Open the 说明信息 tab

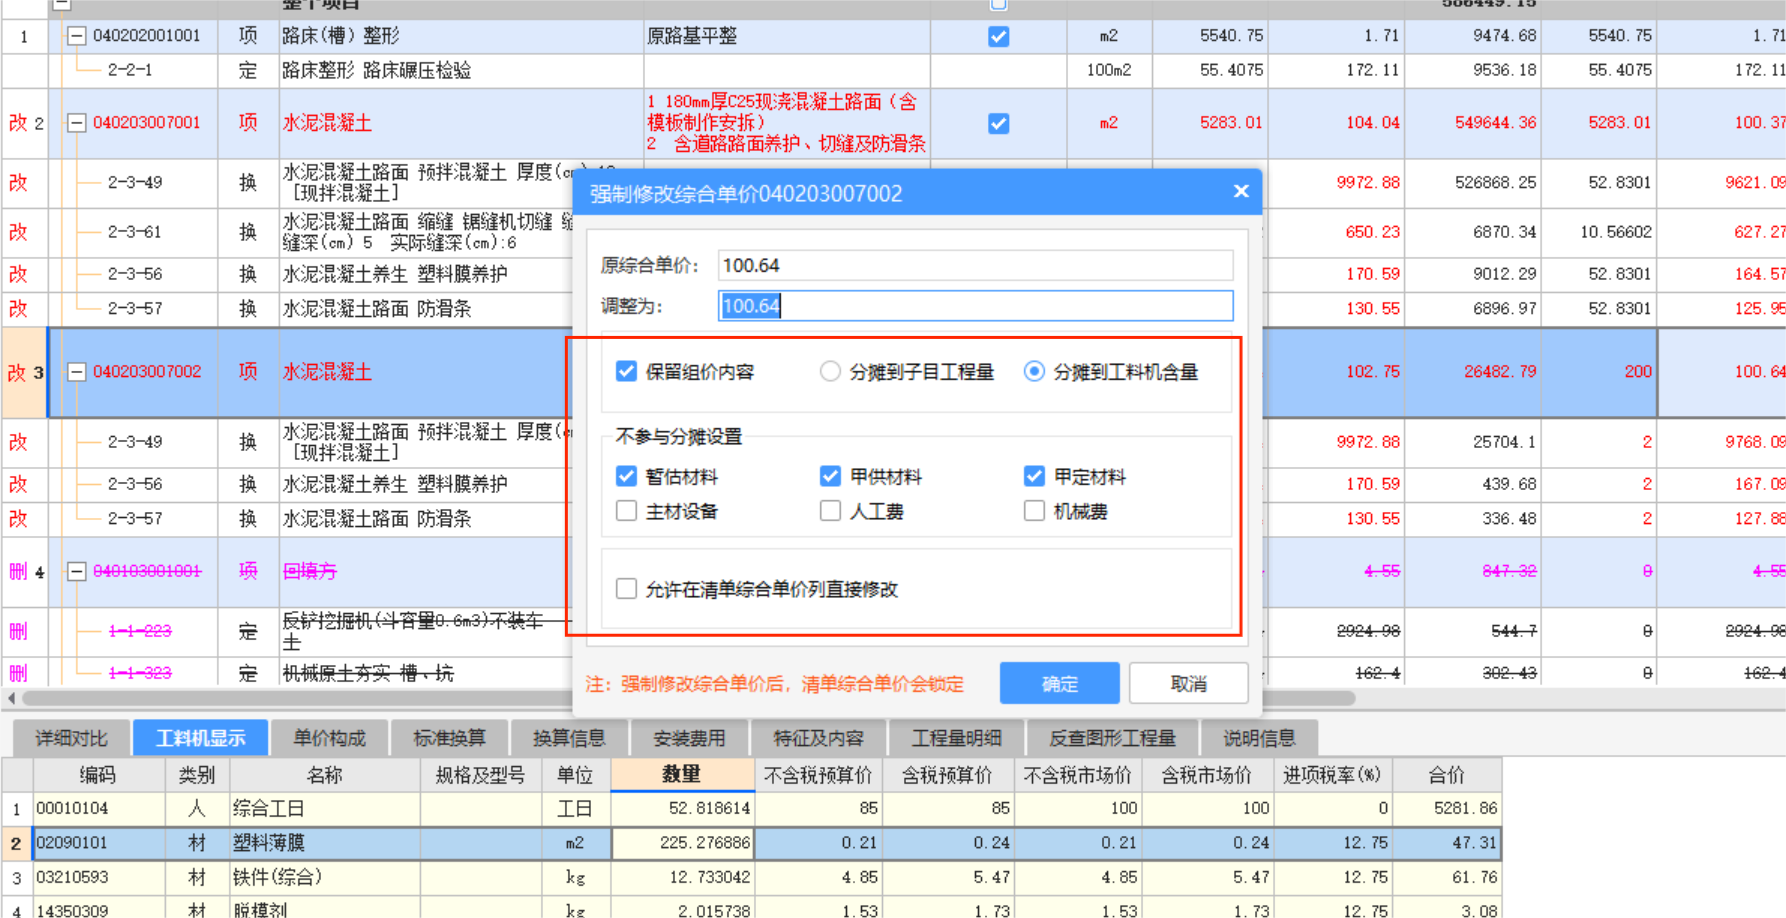[1259, 738]
